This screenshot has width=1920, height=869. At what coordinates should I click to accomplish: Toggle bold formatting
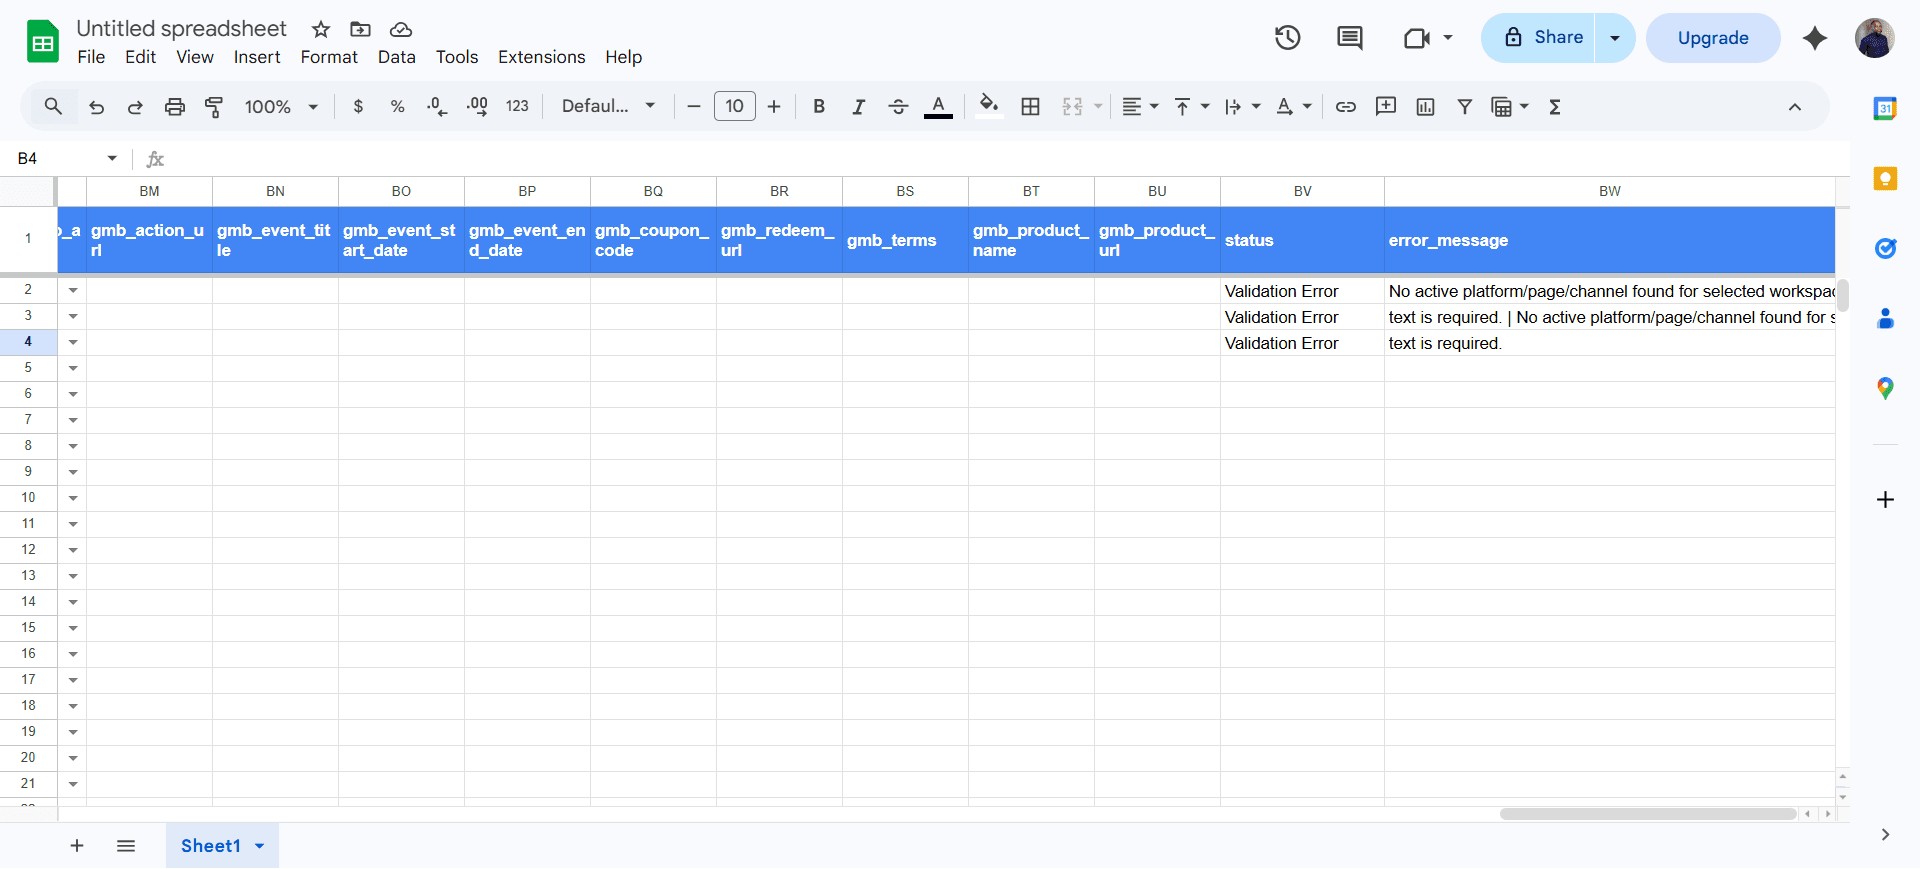[819, 107]
